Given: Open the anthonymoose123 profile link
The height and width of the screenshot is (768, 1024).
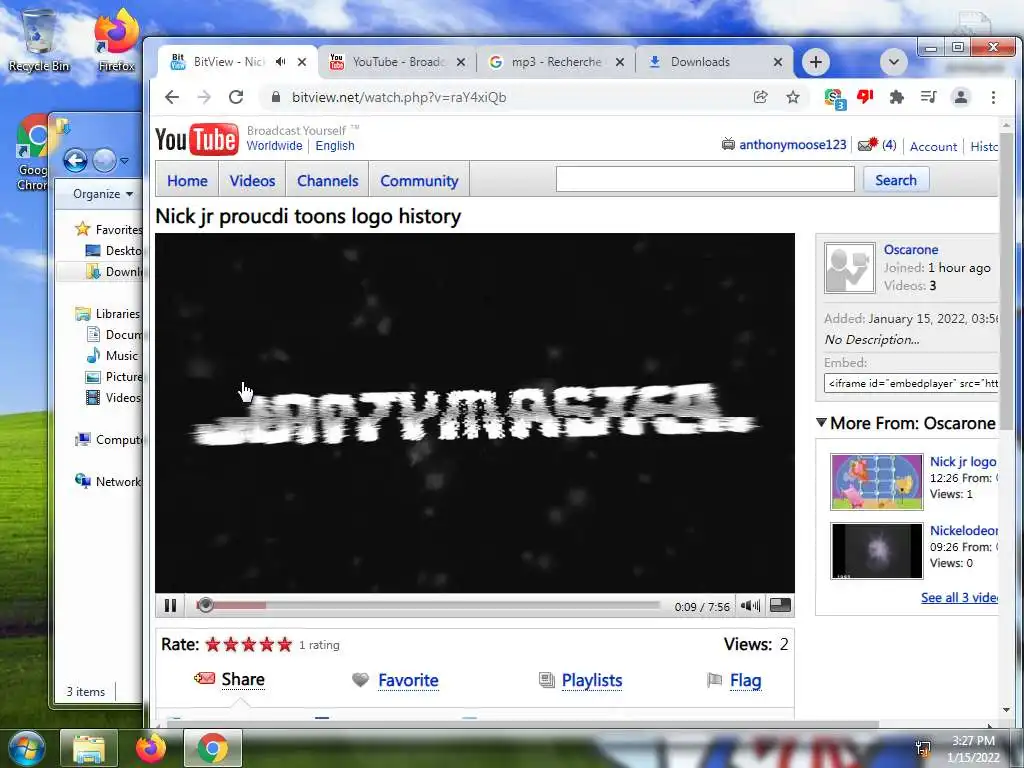Looking at the screenshot, I should (792, 144).
